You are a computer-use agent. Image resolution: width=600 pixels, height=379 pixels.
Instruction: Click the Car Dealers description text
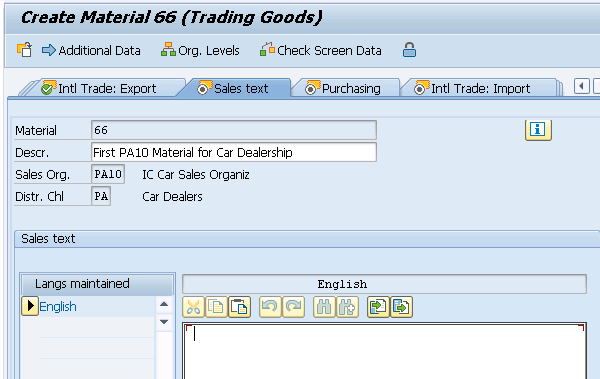(172, 197)
